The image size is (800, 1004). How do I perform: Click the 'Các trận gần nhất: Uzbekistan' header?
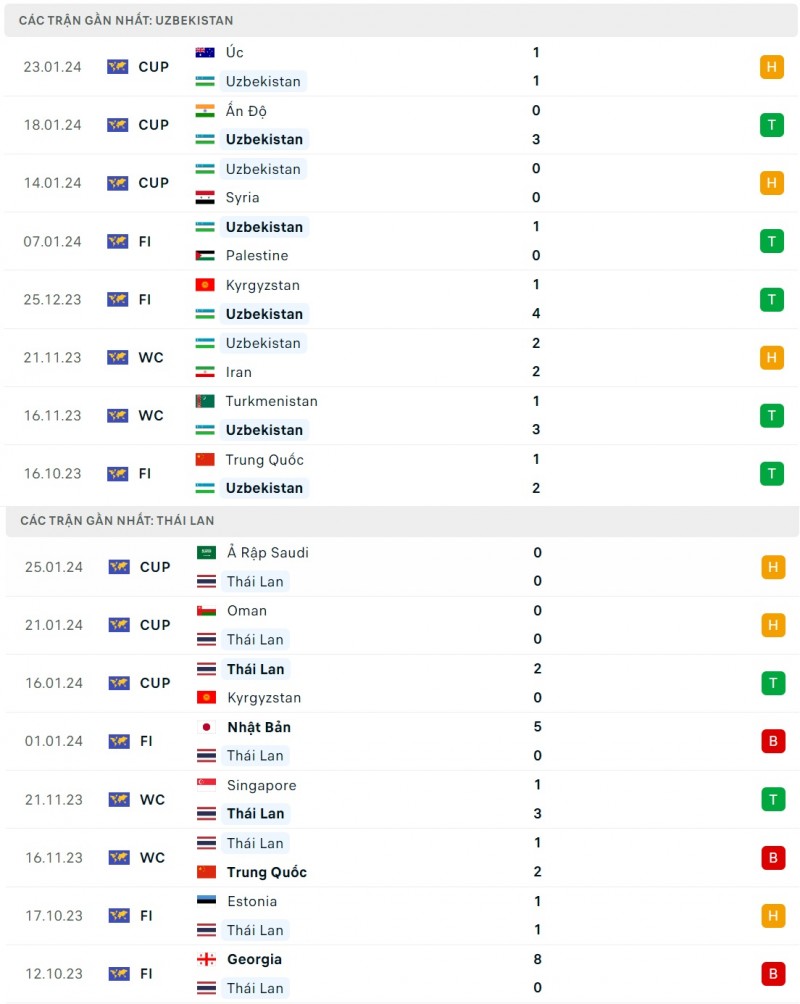126,20
